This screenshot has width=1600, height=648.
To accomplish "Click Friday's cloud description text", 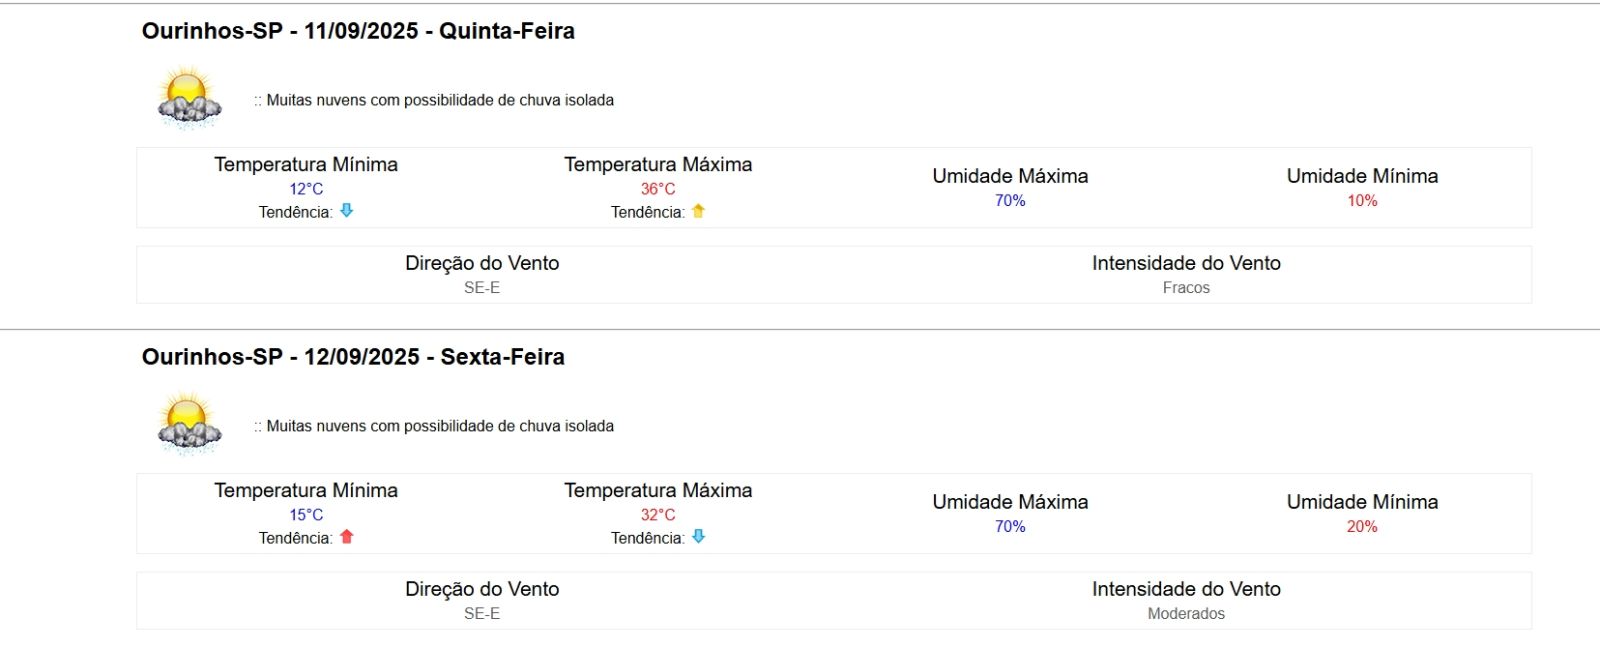I will pyautogui.click(x=440, y=426).
